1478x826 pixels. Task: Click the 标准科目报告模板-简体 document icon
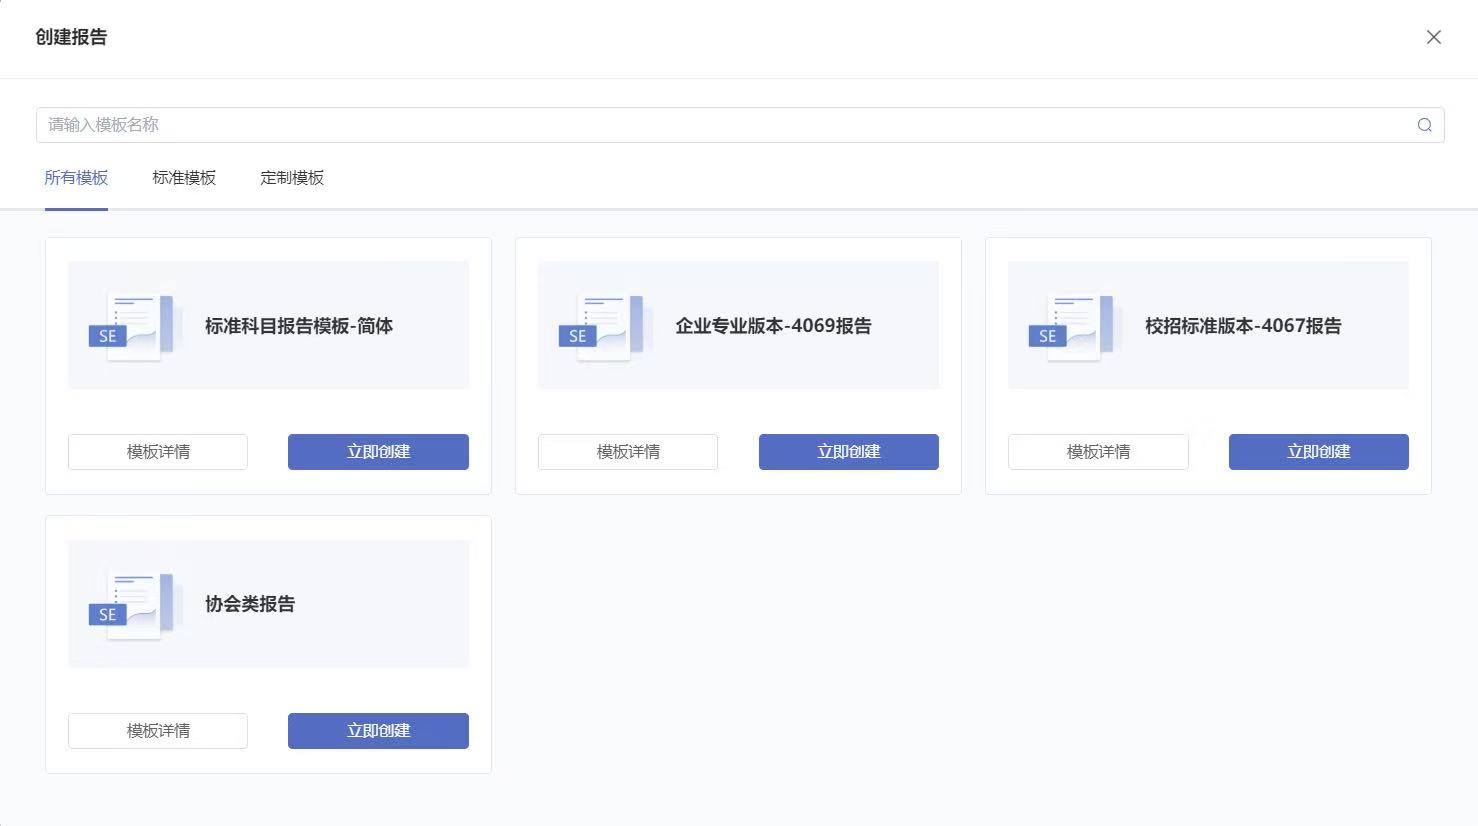click(x=131, y=326)
